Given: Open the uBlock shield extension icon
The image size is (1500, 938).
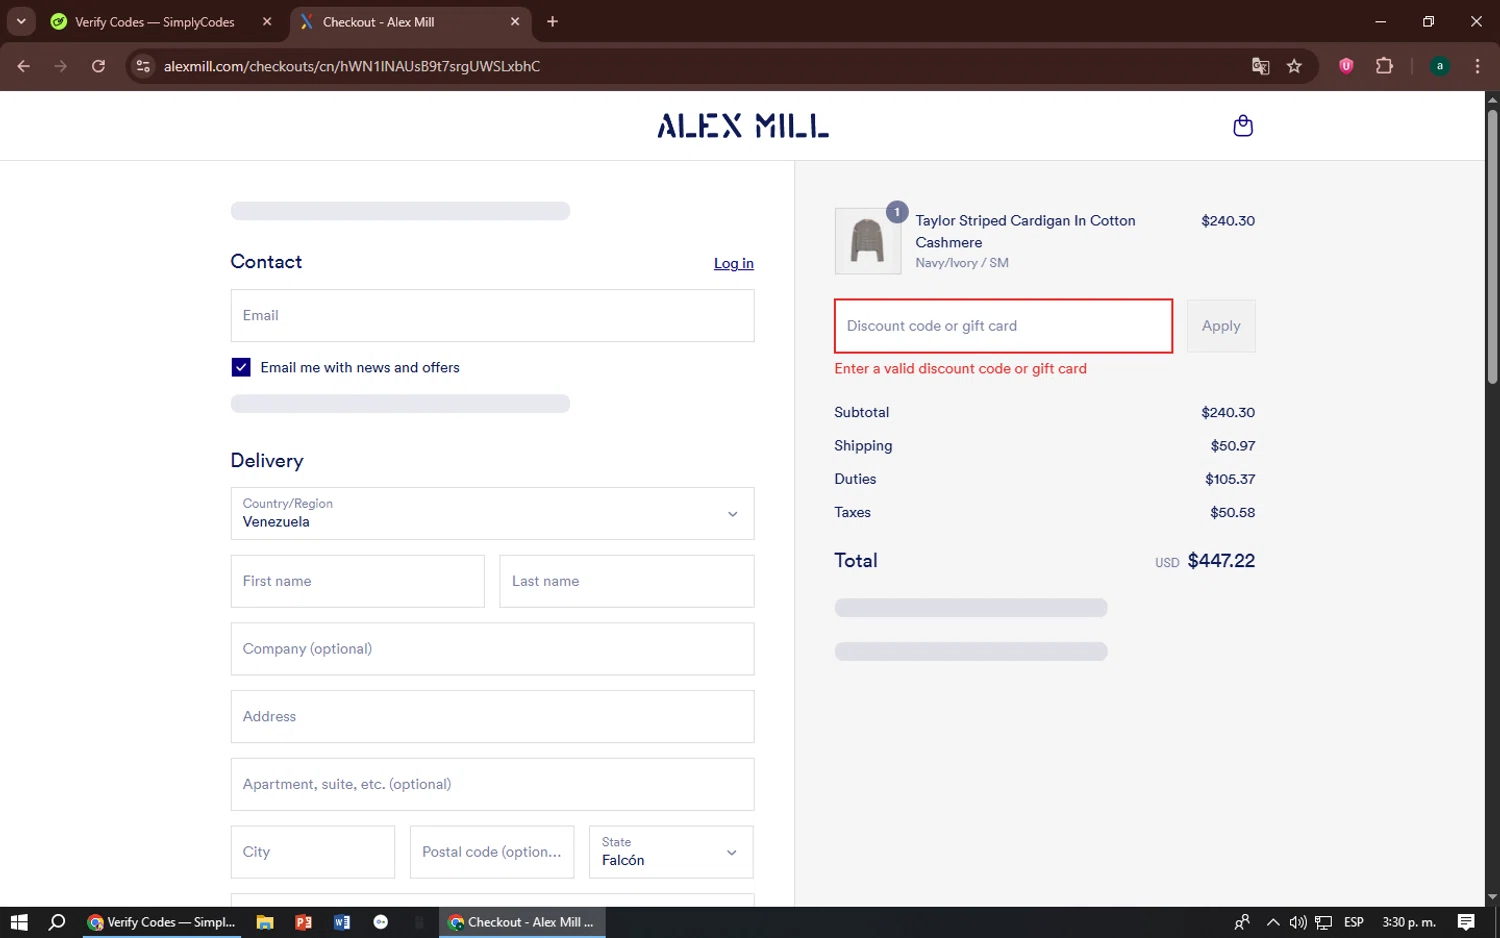Looking at the screenshot, I should pos(1346,66).
